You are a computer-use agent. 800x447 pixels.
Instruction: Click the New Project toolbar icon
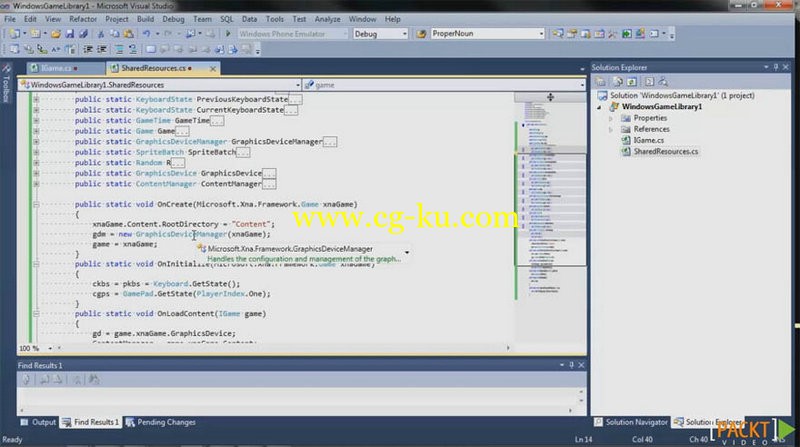pos(15,34)
